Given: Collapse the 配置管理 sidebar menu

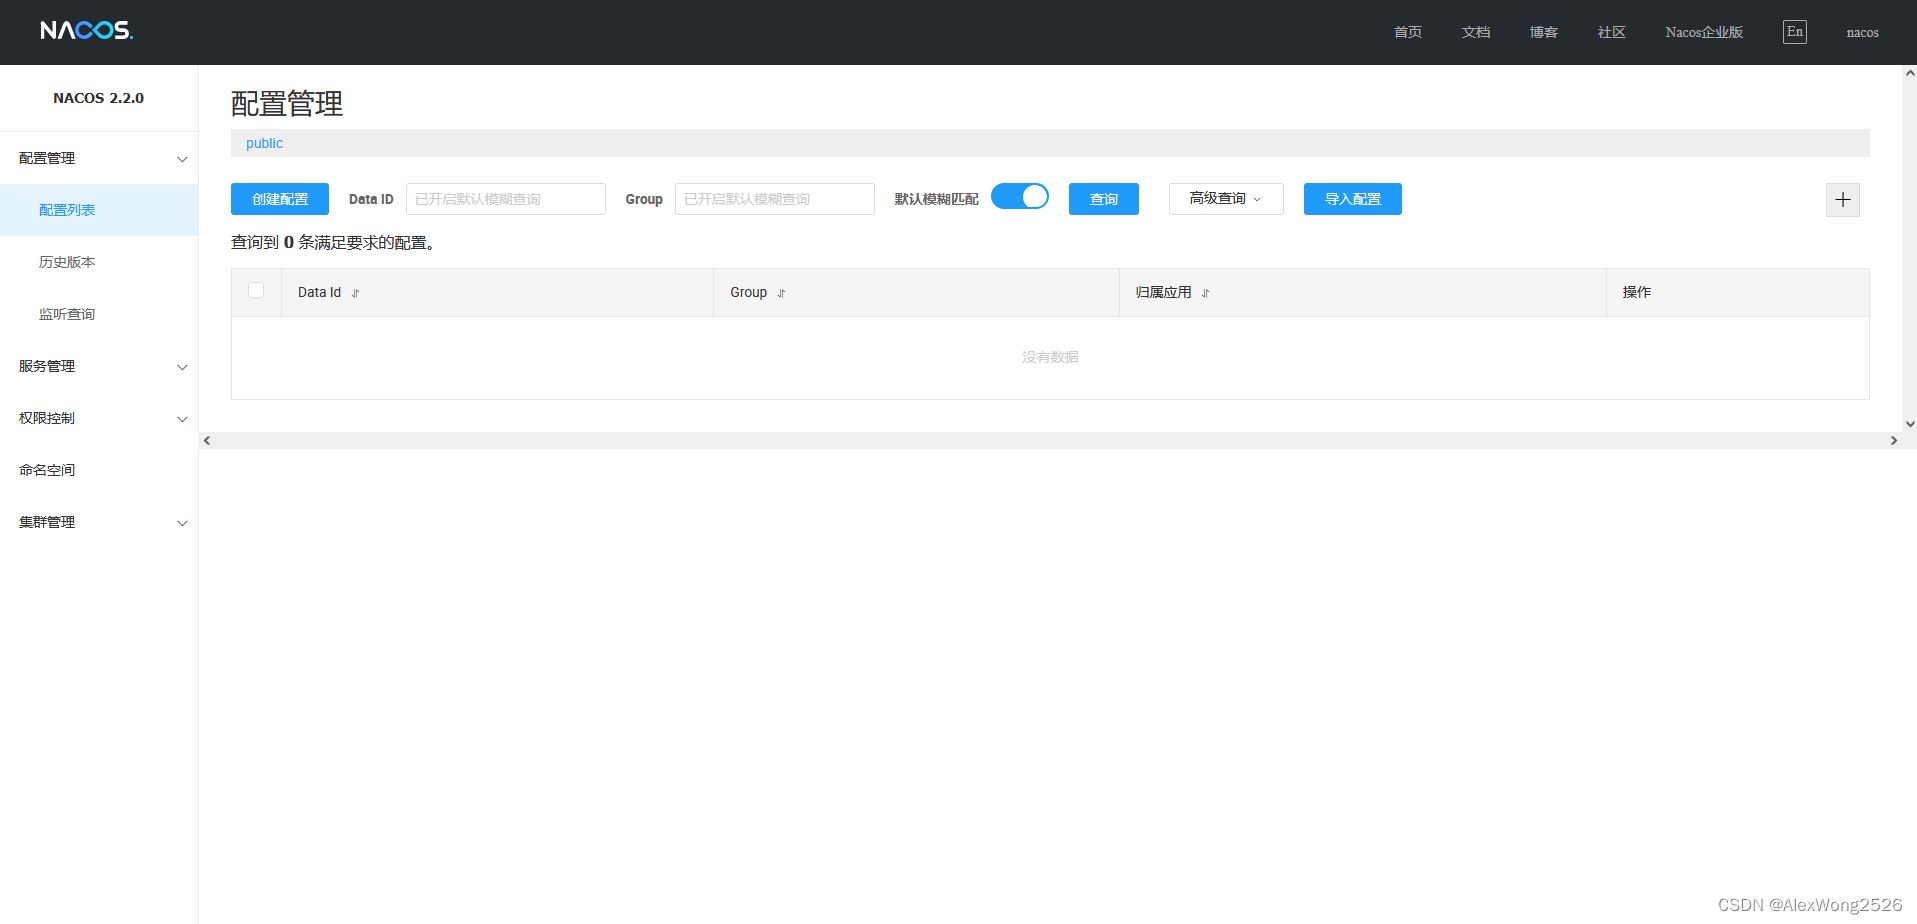Looking at the screenshot, I should click(x=99, y=158).
